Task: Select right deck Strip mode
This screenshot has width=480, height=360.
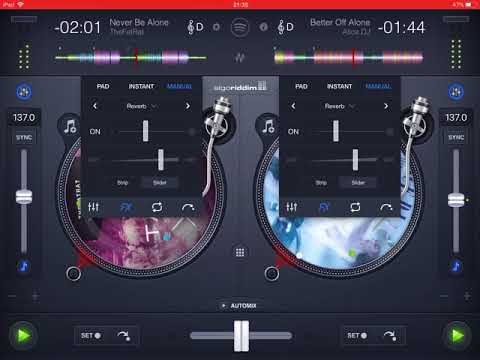Action: [x=321, y=183]
